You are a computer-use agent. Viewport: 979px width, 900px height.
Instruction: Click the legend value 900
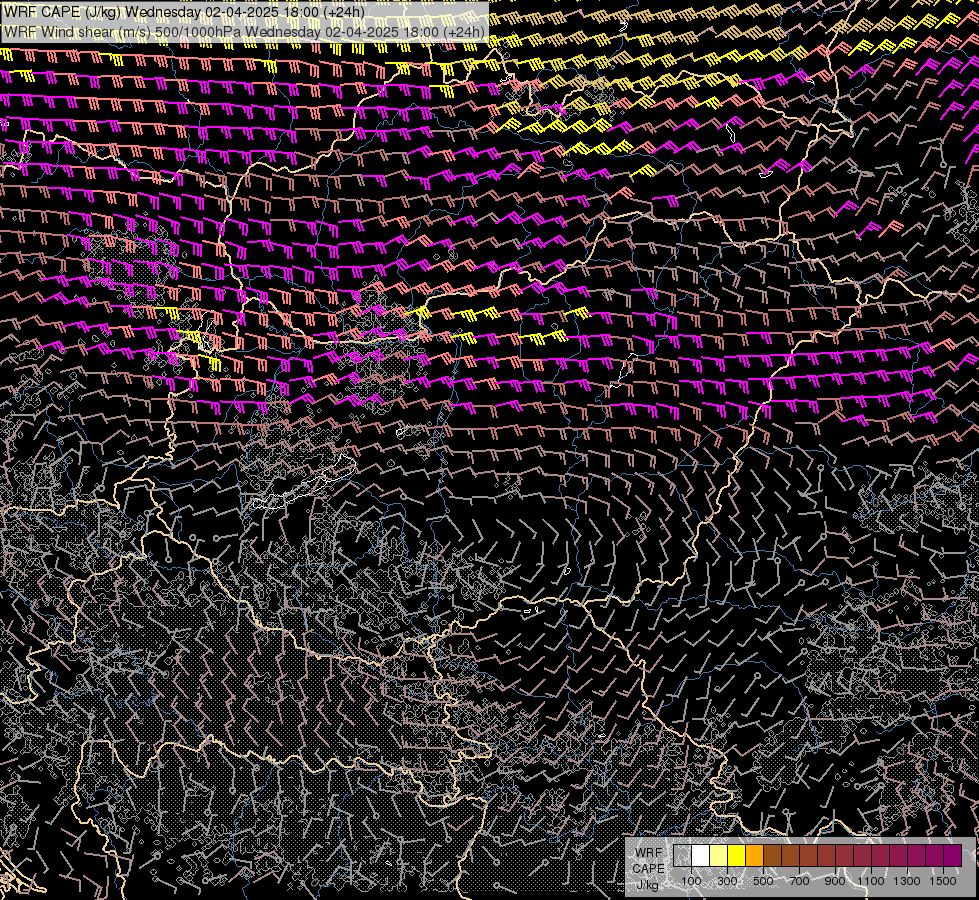835,881
